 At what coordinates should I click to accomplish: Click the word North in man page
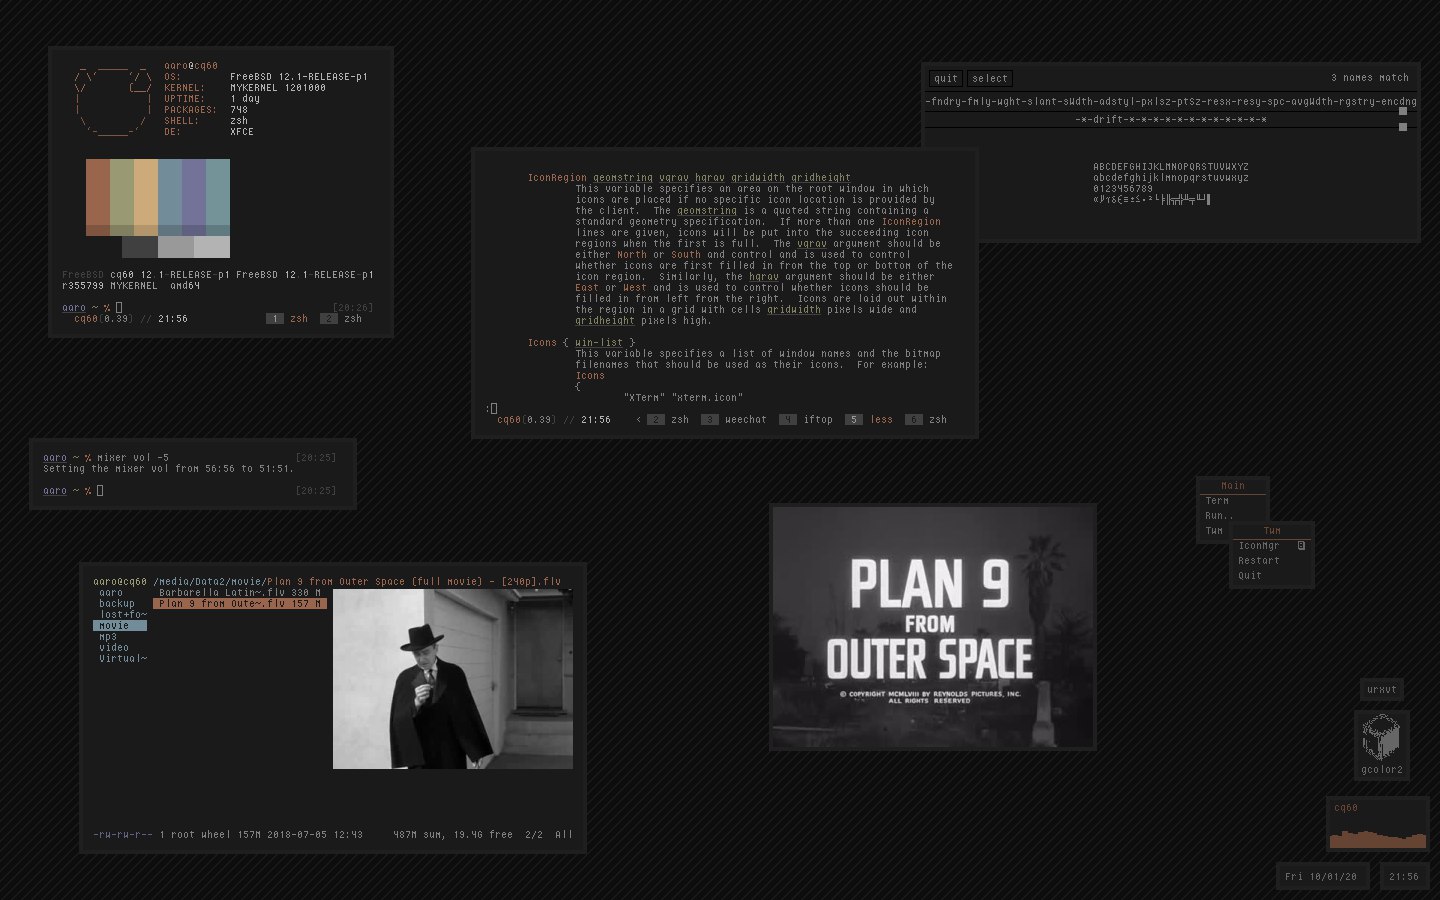(632, 255)
